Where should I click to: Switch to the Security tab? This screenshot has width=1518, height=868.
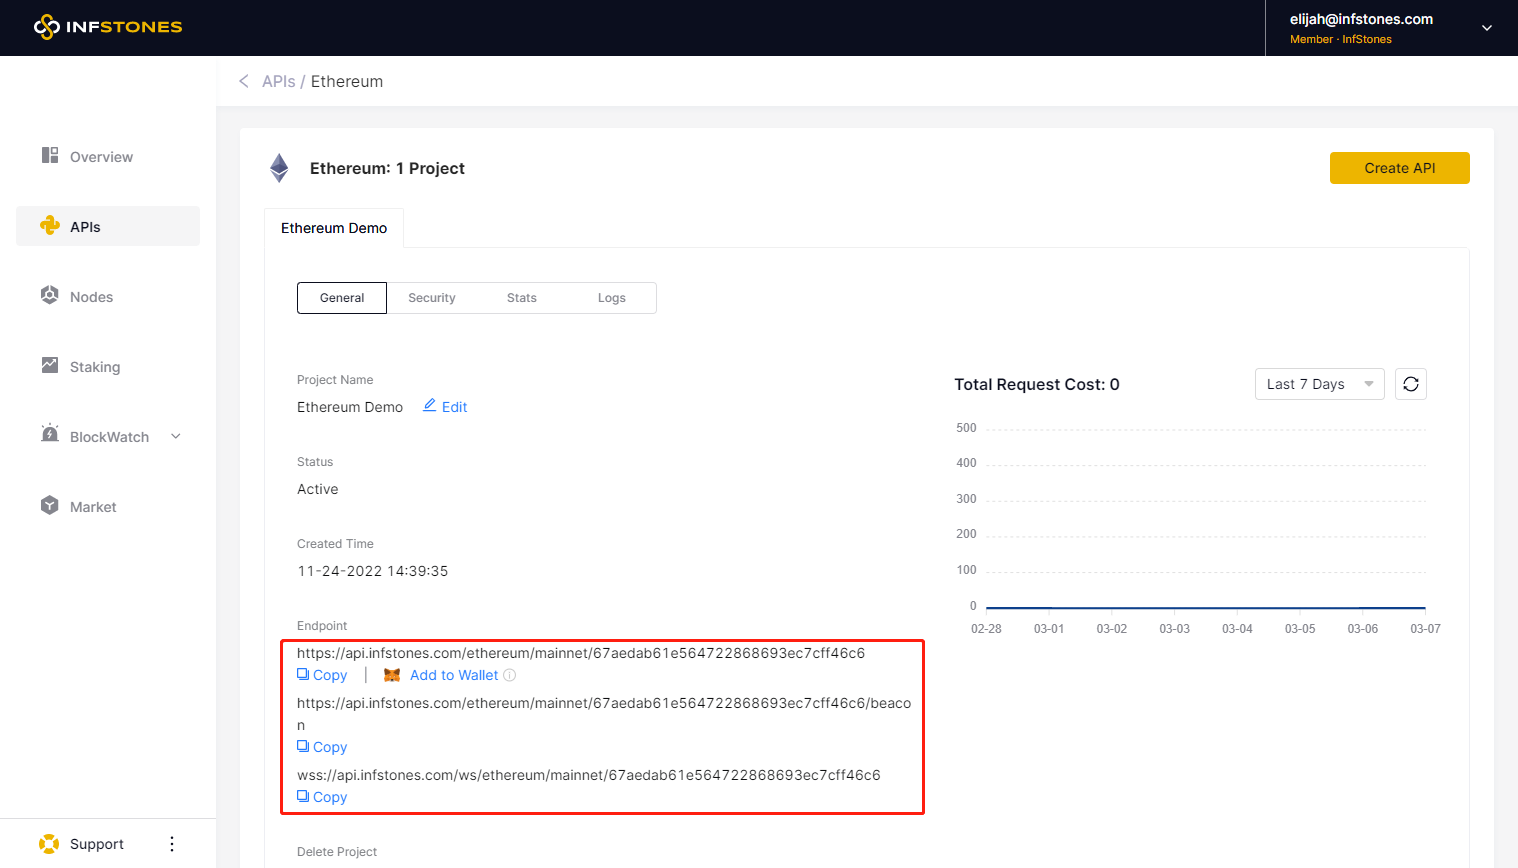point(432,298)
